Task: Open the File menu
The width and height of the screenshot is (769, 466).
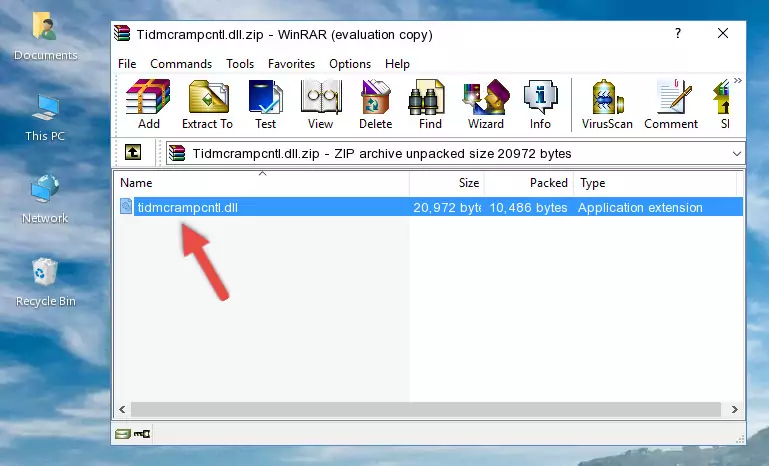Action: (127, 64)
